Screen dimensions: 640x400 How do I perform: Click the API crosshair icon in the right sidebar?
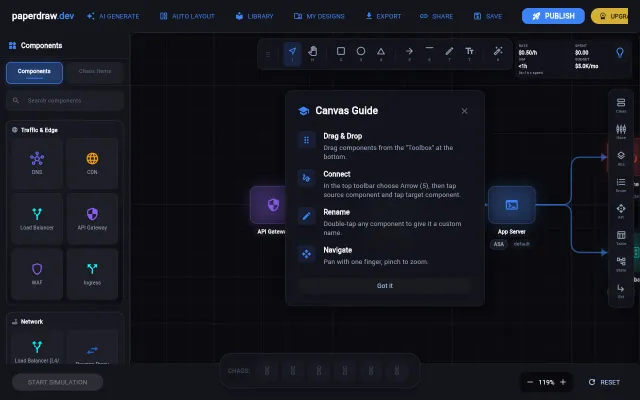coord(621,211)
